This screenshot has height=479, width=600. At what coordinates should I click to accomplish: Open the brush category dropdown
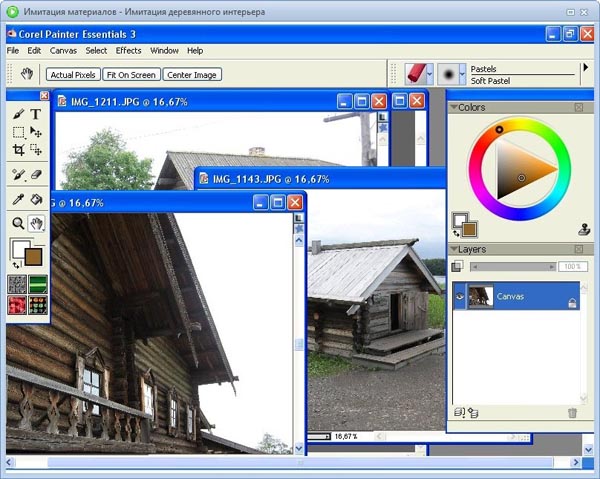coord(430,75)
